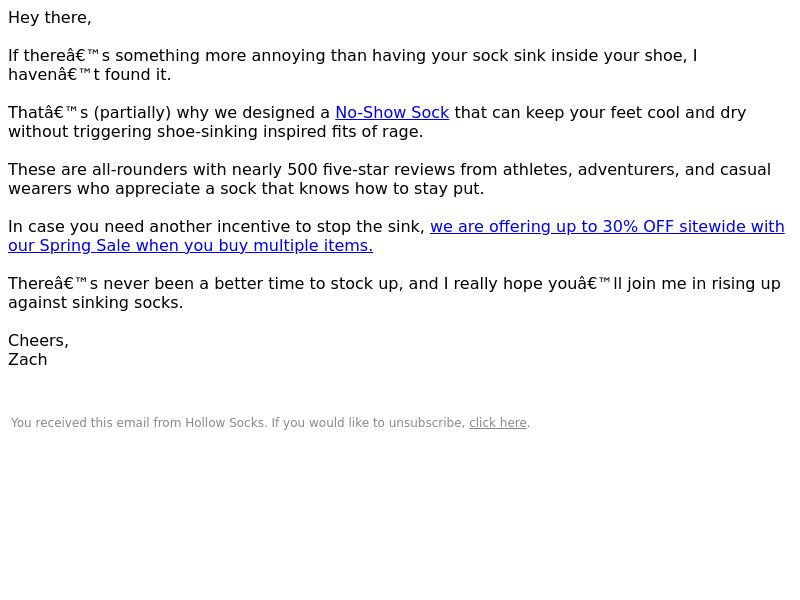Image resolution: width=800 pixels, height=600 pixels.
Task: Follow the "our Spring Sale" link line
Action: click(190, 245)
